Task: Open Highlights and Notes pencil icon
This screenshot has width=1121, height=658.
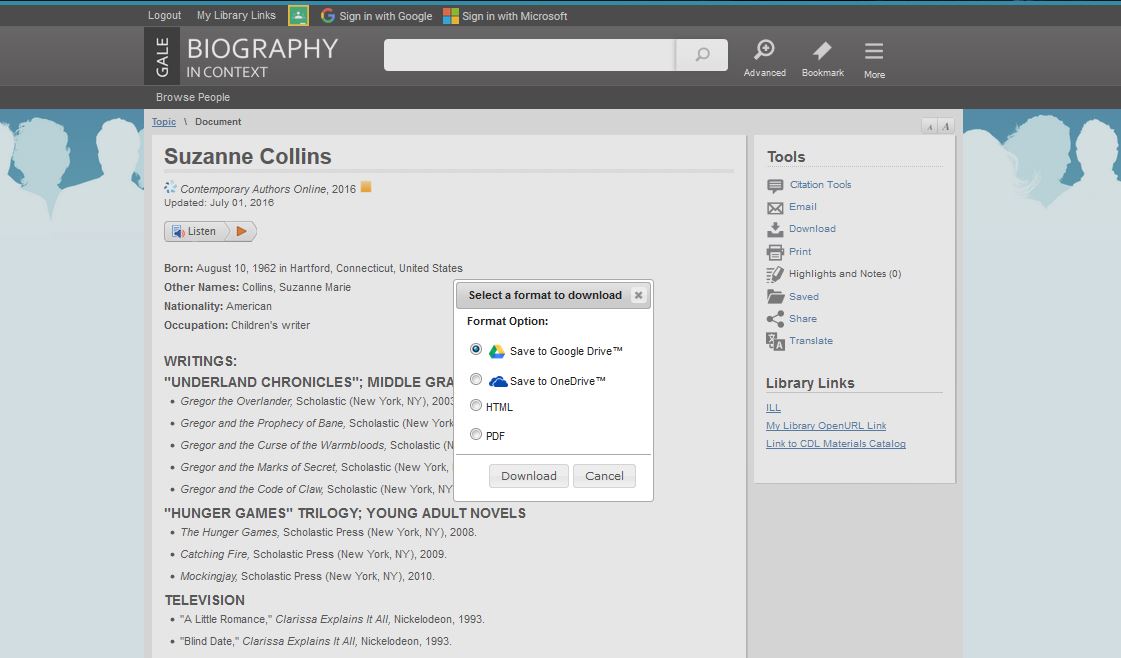Action: 775,275
